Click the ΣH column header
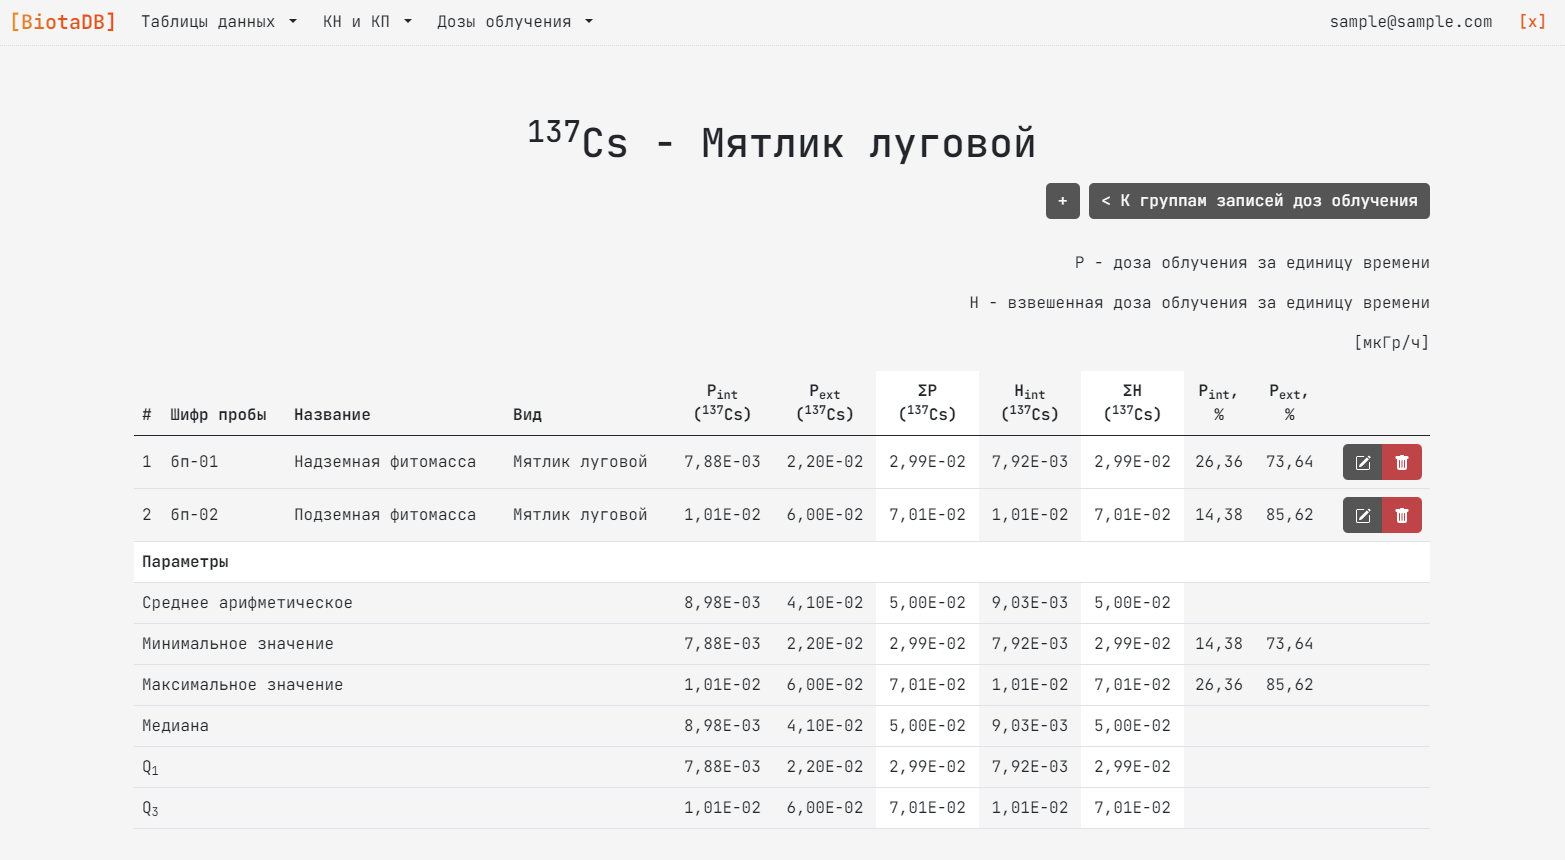 [x=1132, y=403]
